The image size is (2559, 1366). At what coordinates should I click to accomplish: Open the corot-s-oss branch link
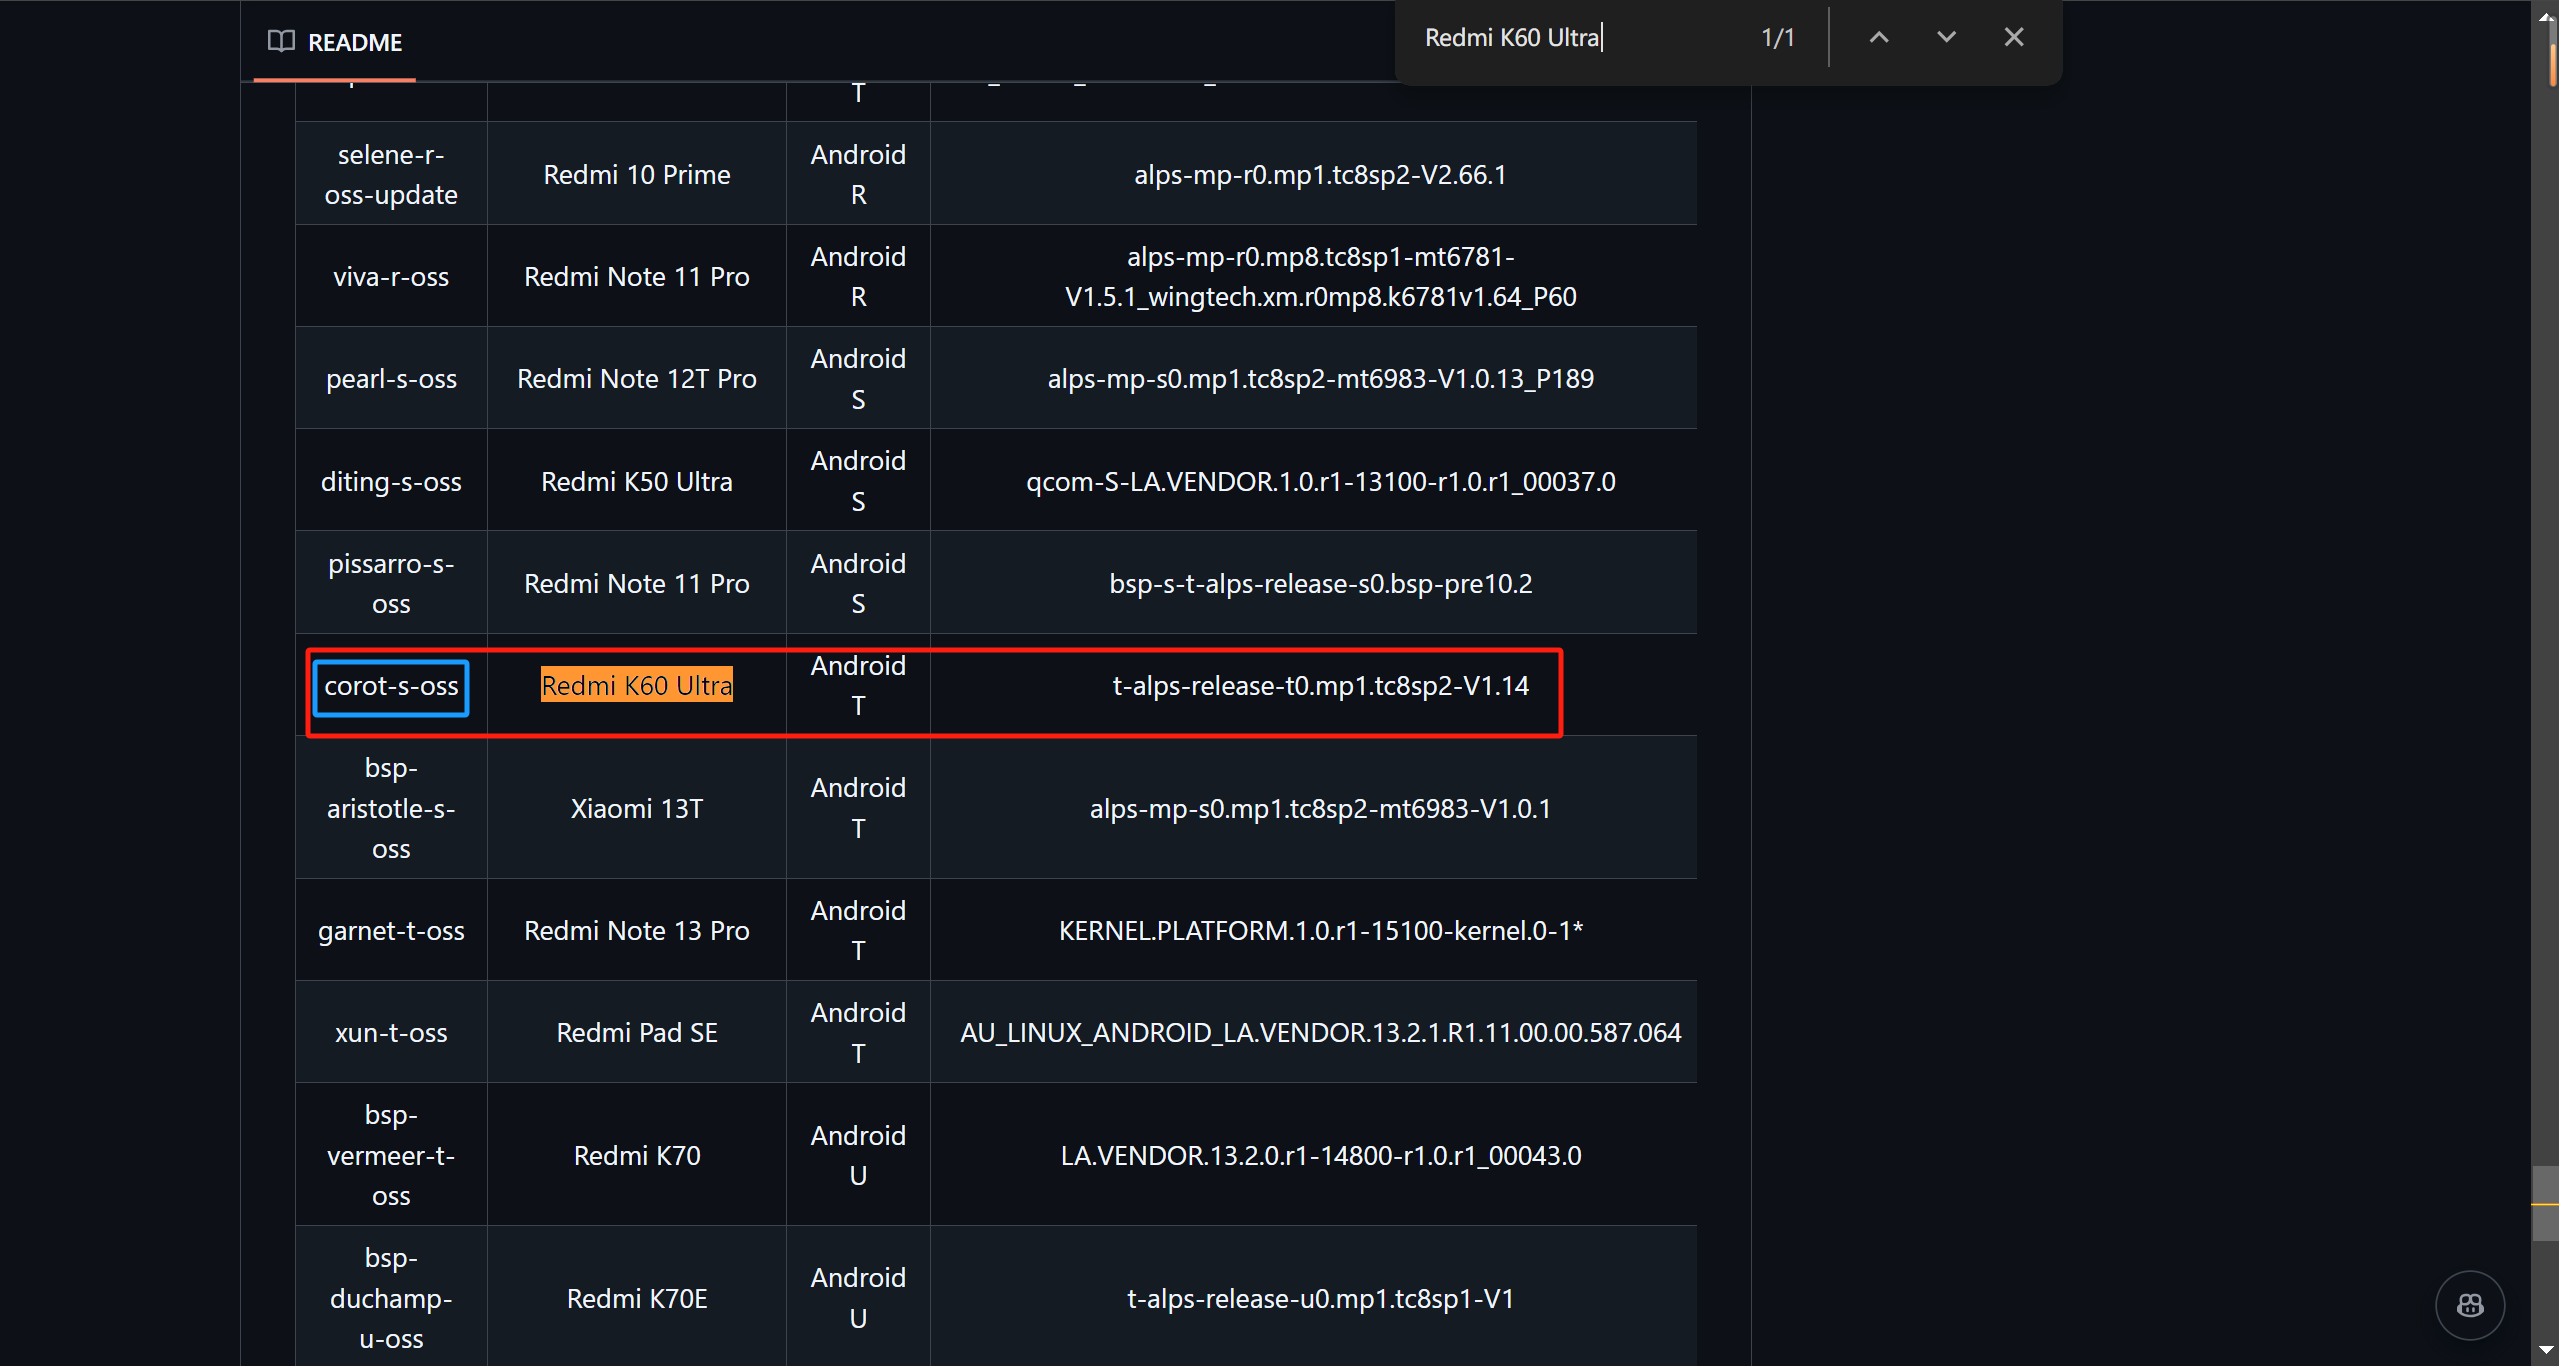[x=391, y=686]
